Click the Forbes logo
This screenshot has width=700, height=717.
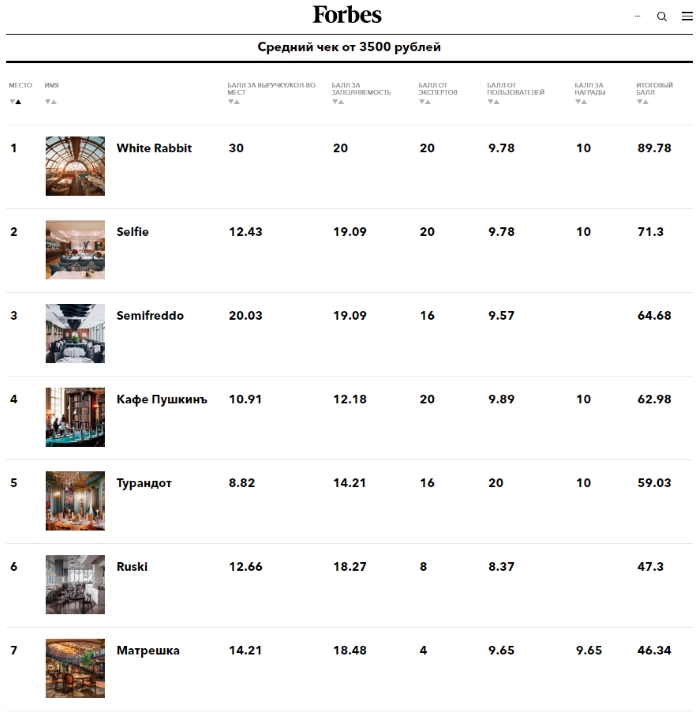(x=347, y=15)
